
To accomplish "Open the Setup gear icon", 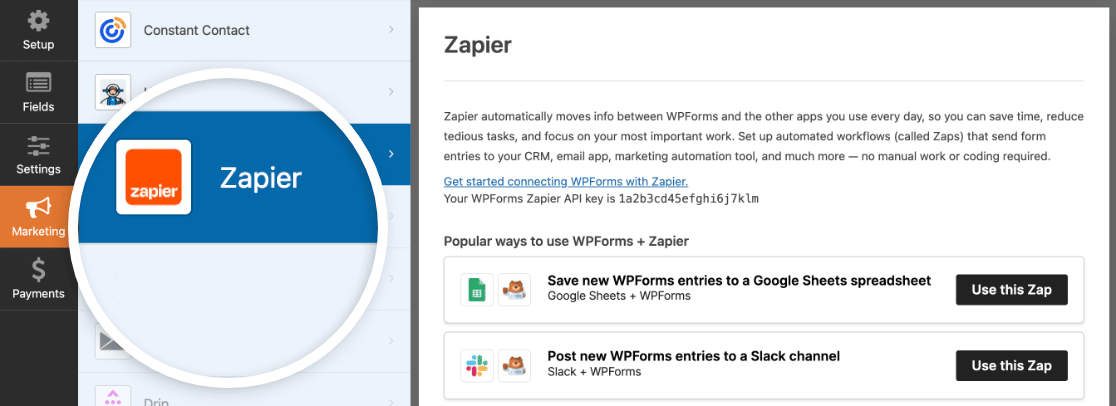I will coord(38,21).
